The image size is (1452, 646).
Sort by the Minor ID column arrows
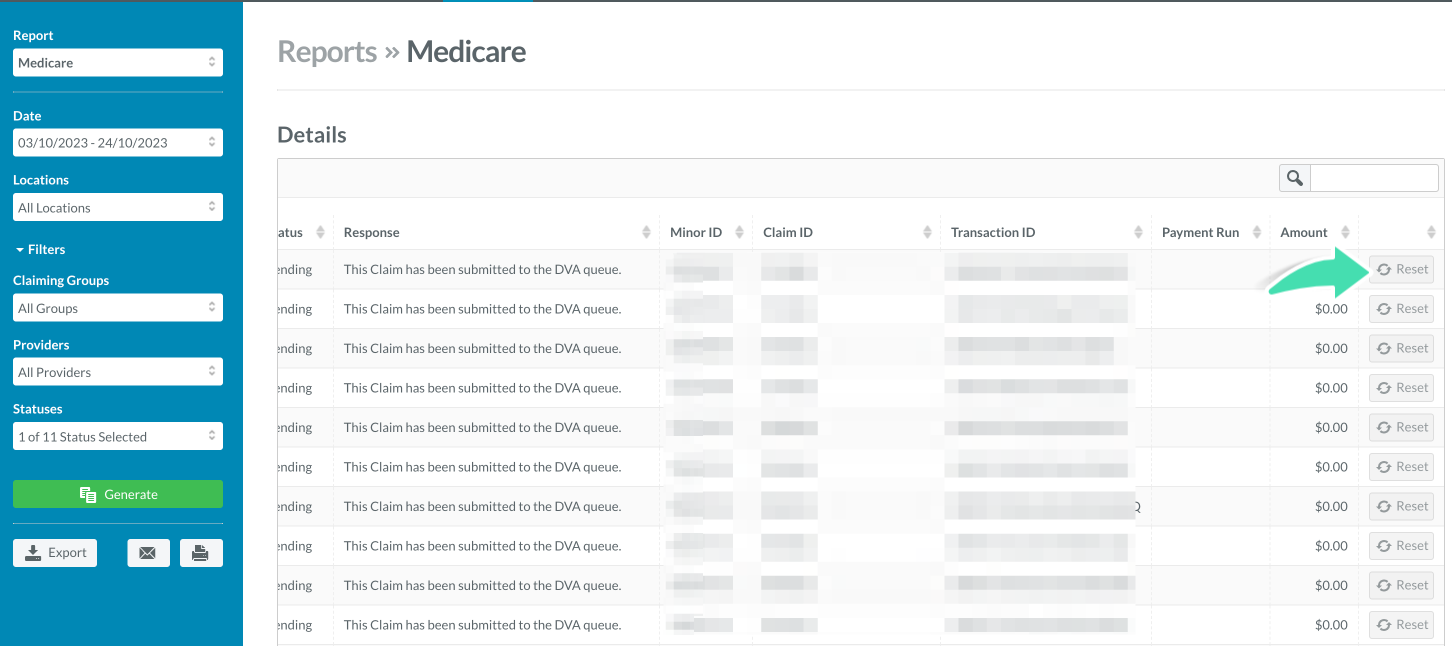point(739,232)
